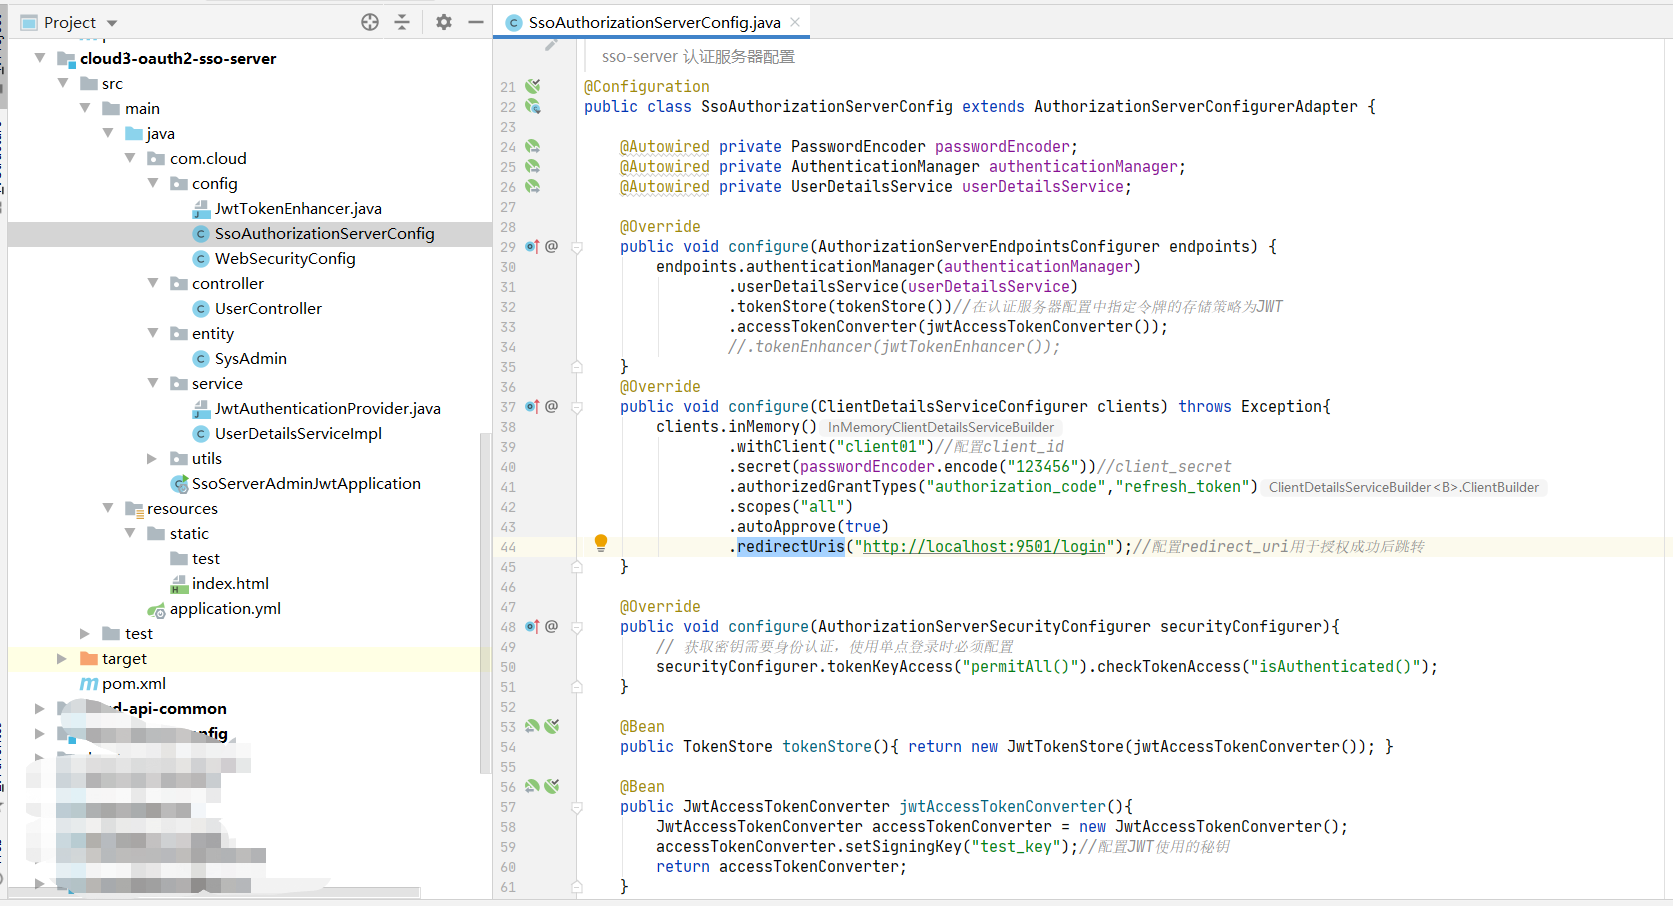The height and width of the screenshot is (906, 1673).
Task: Open JwtAuthenticationProvider.java file
Action: pyautogui.click(x=327, y=408)
